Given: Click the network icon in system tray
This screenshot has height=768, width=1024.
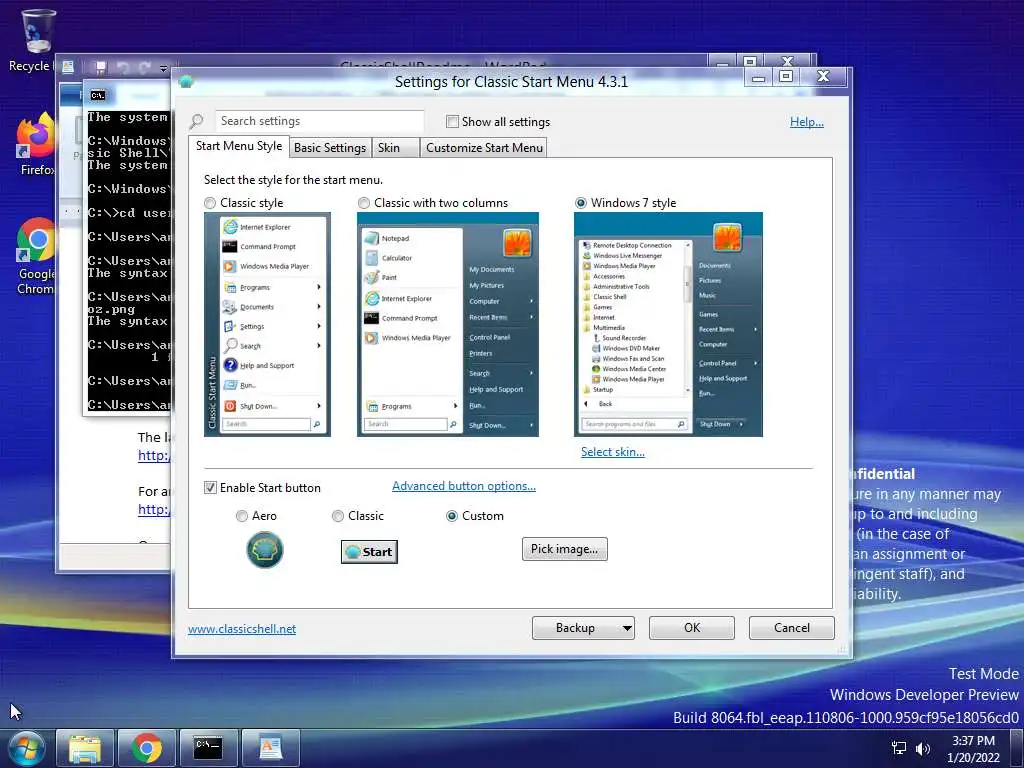Looking at the screenshot, I should tap(899, 748).
